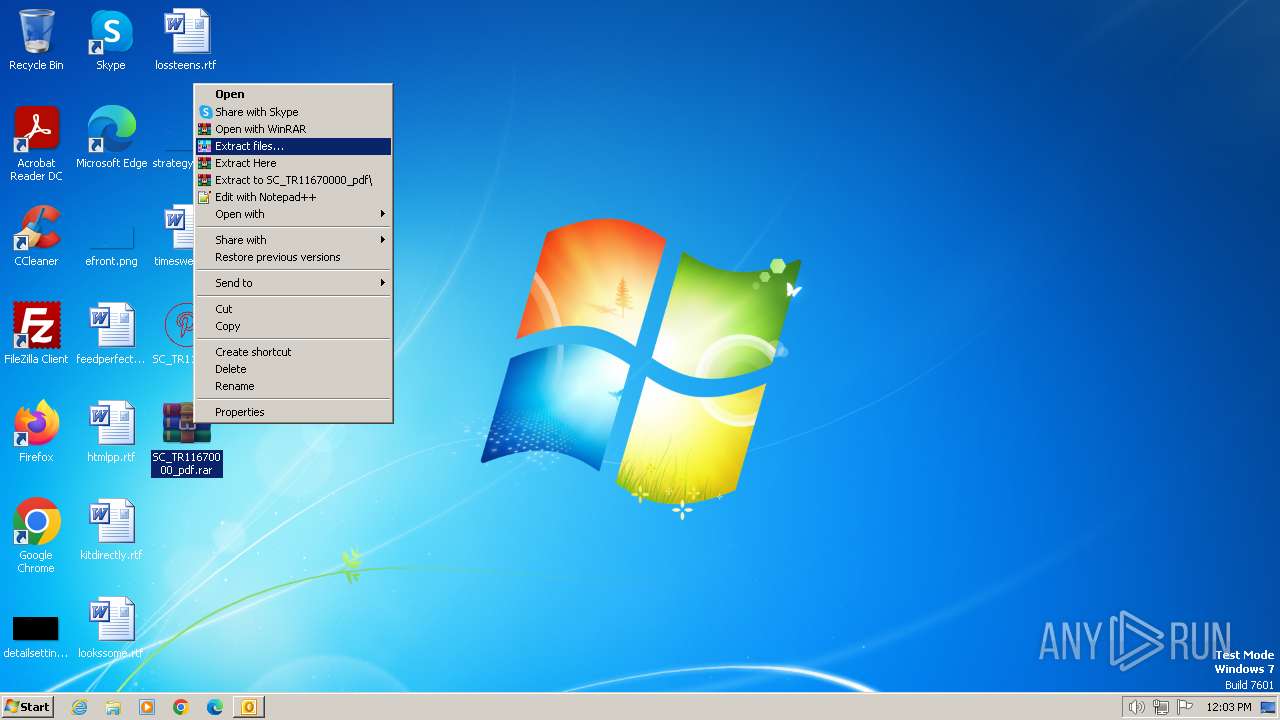This screenshot has height=720, width=1280.
Task: Click the taskbar clock showing 12:03 PM
Action: pyautogui.click(x=1229, y=707)
